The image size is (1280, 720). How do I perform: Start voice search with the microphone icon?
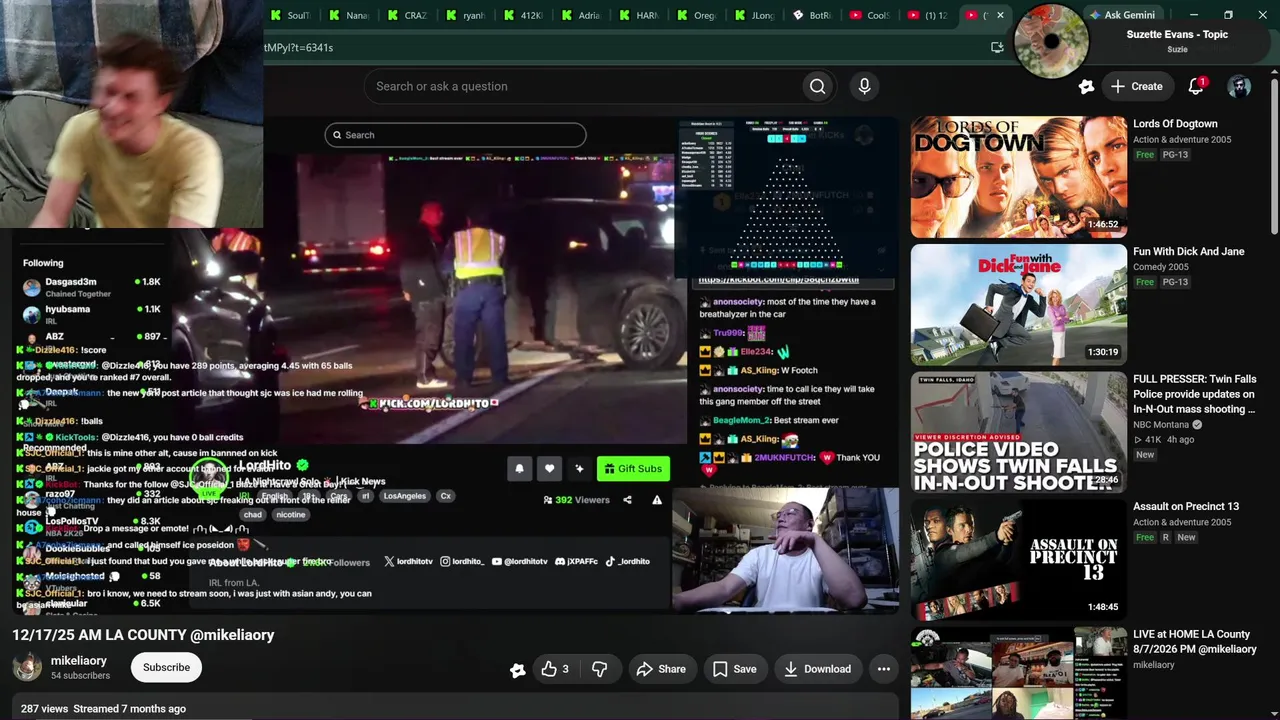point(865,86)
